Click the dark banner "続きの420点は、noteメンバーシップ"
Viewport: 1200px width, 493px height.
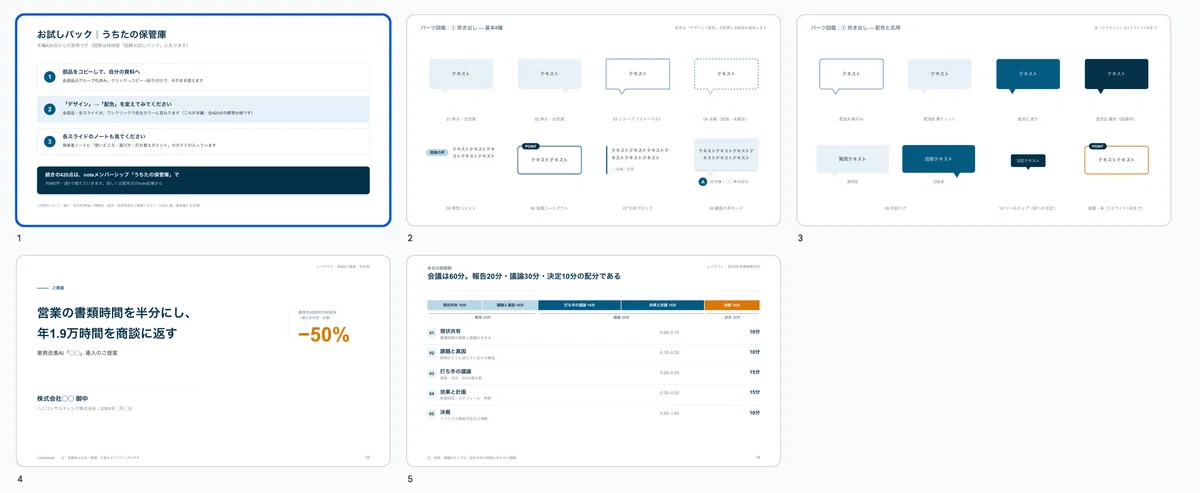tap(203, 180)
